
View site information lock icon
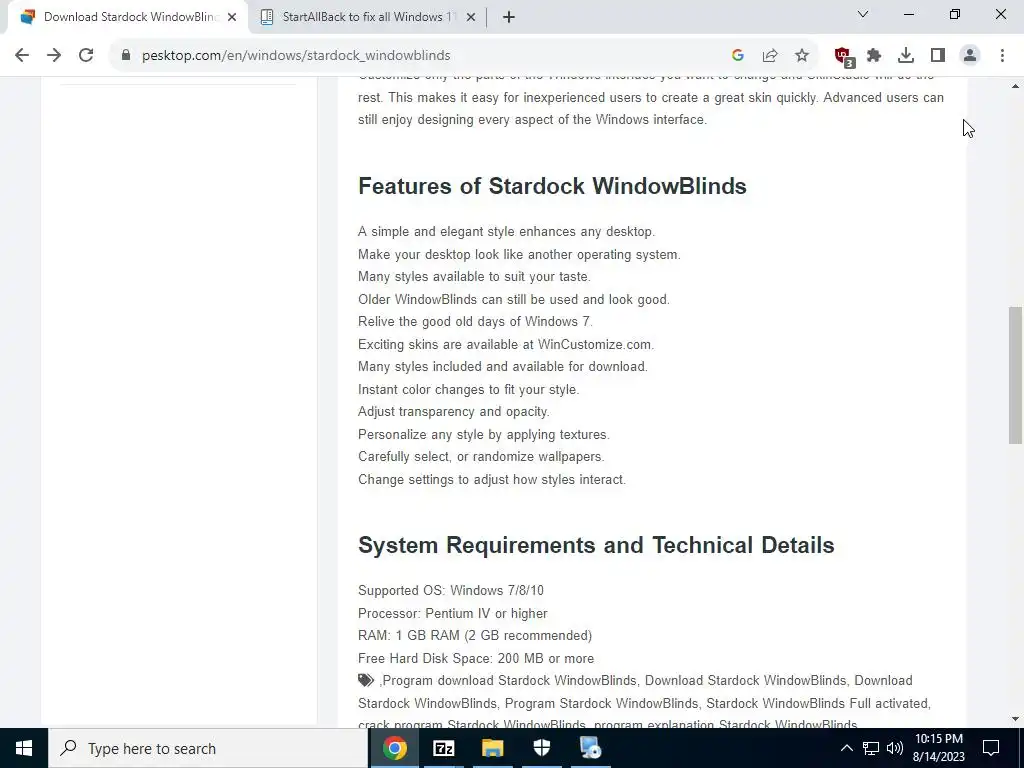pos(125,56)
